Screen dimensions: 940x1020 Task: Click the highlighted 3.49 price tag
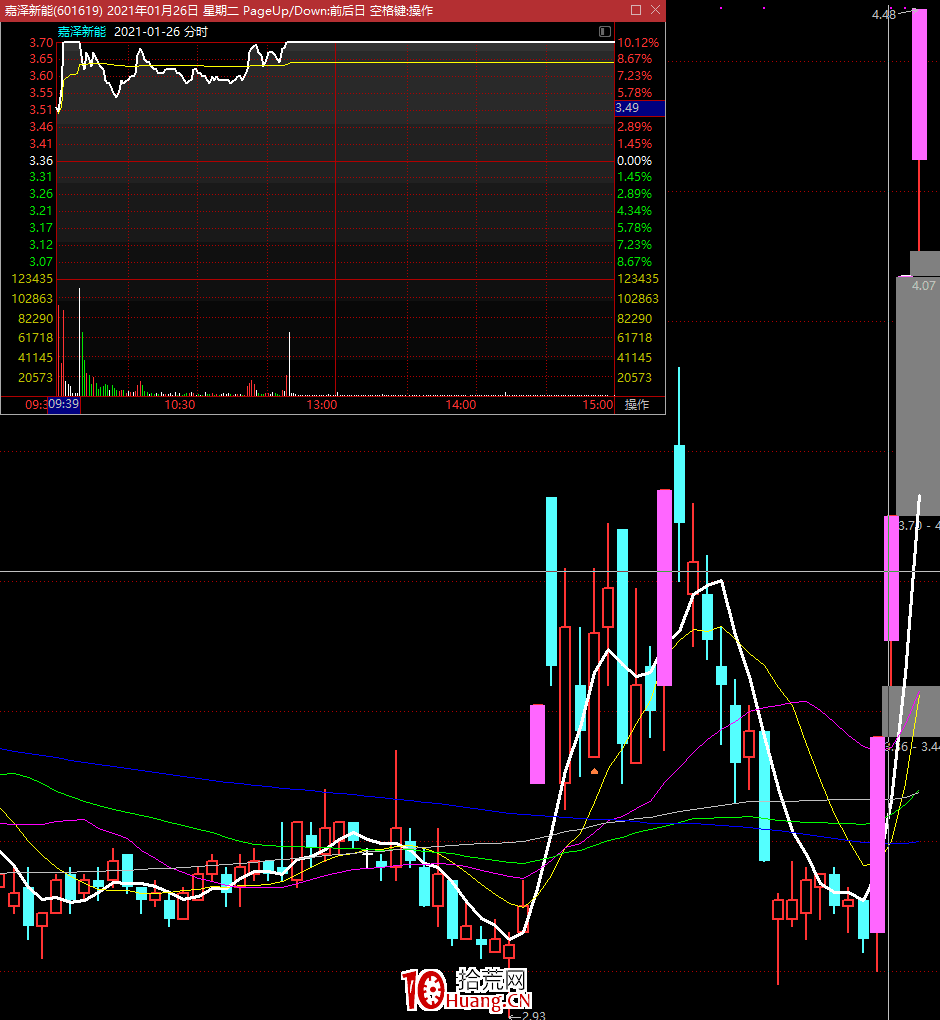(639, 108)
